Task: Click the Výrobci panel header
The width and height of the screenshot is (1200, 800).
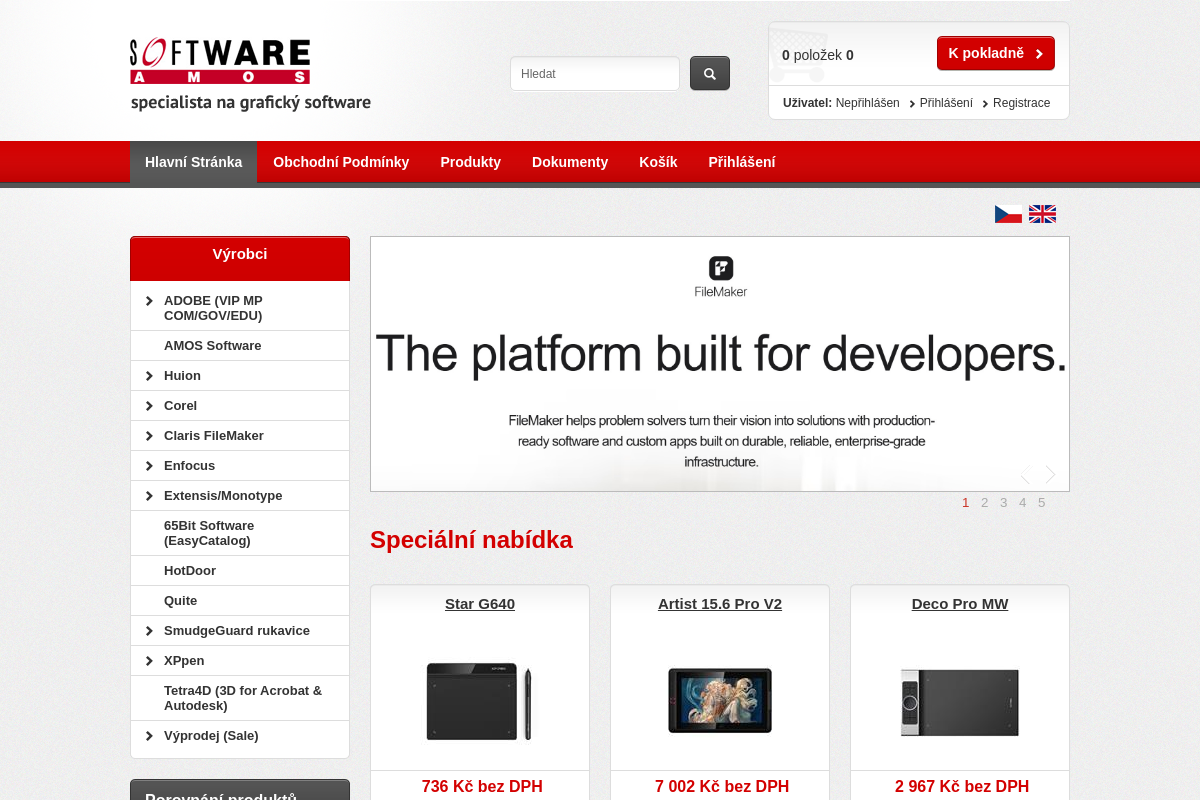Action: point(240,258)
